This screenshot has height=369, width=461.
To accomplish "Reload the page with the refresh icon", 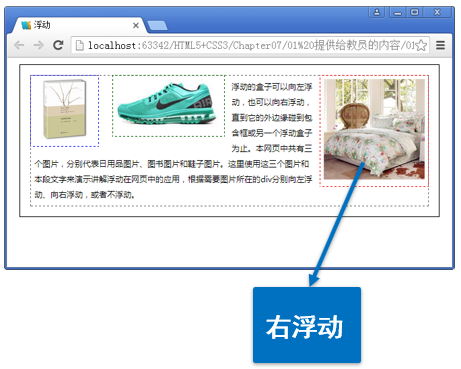I will (x=58, y=45).
